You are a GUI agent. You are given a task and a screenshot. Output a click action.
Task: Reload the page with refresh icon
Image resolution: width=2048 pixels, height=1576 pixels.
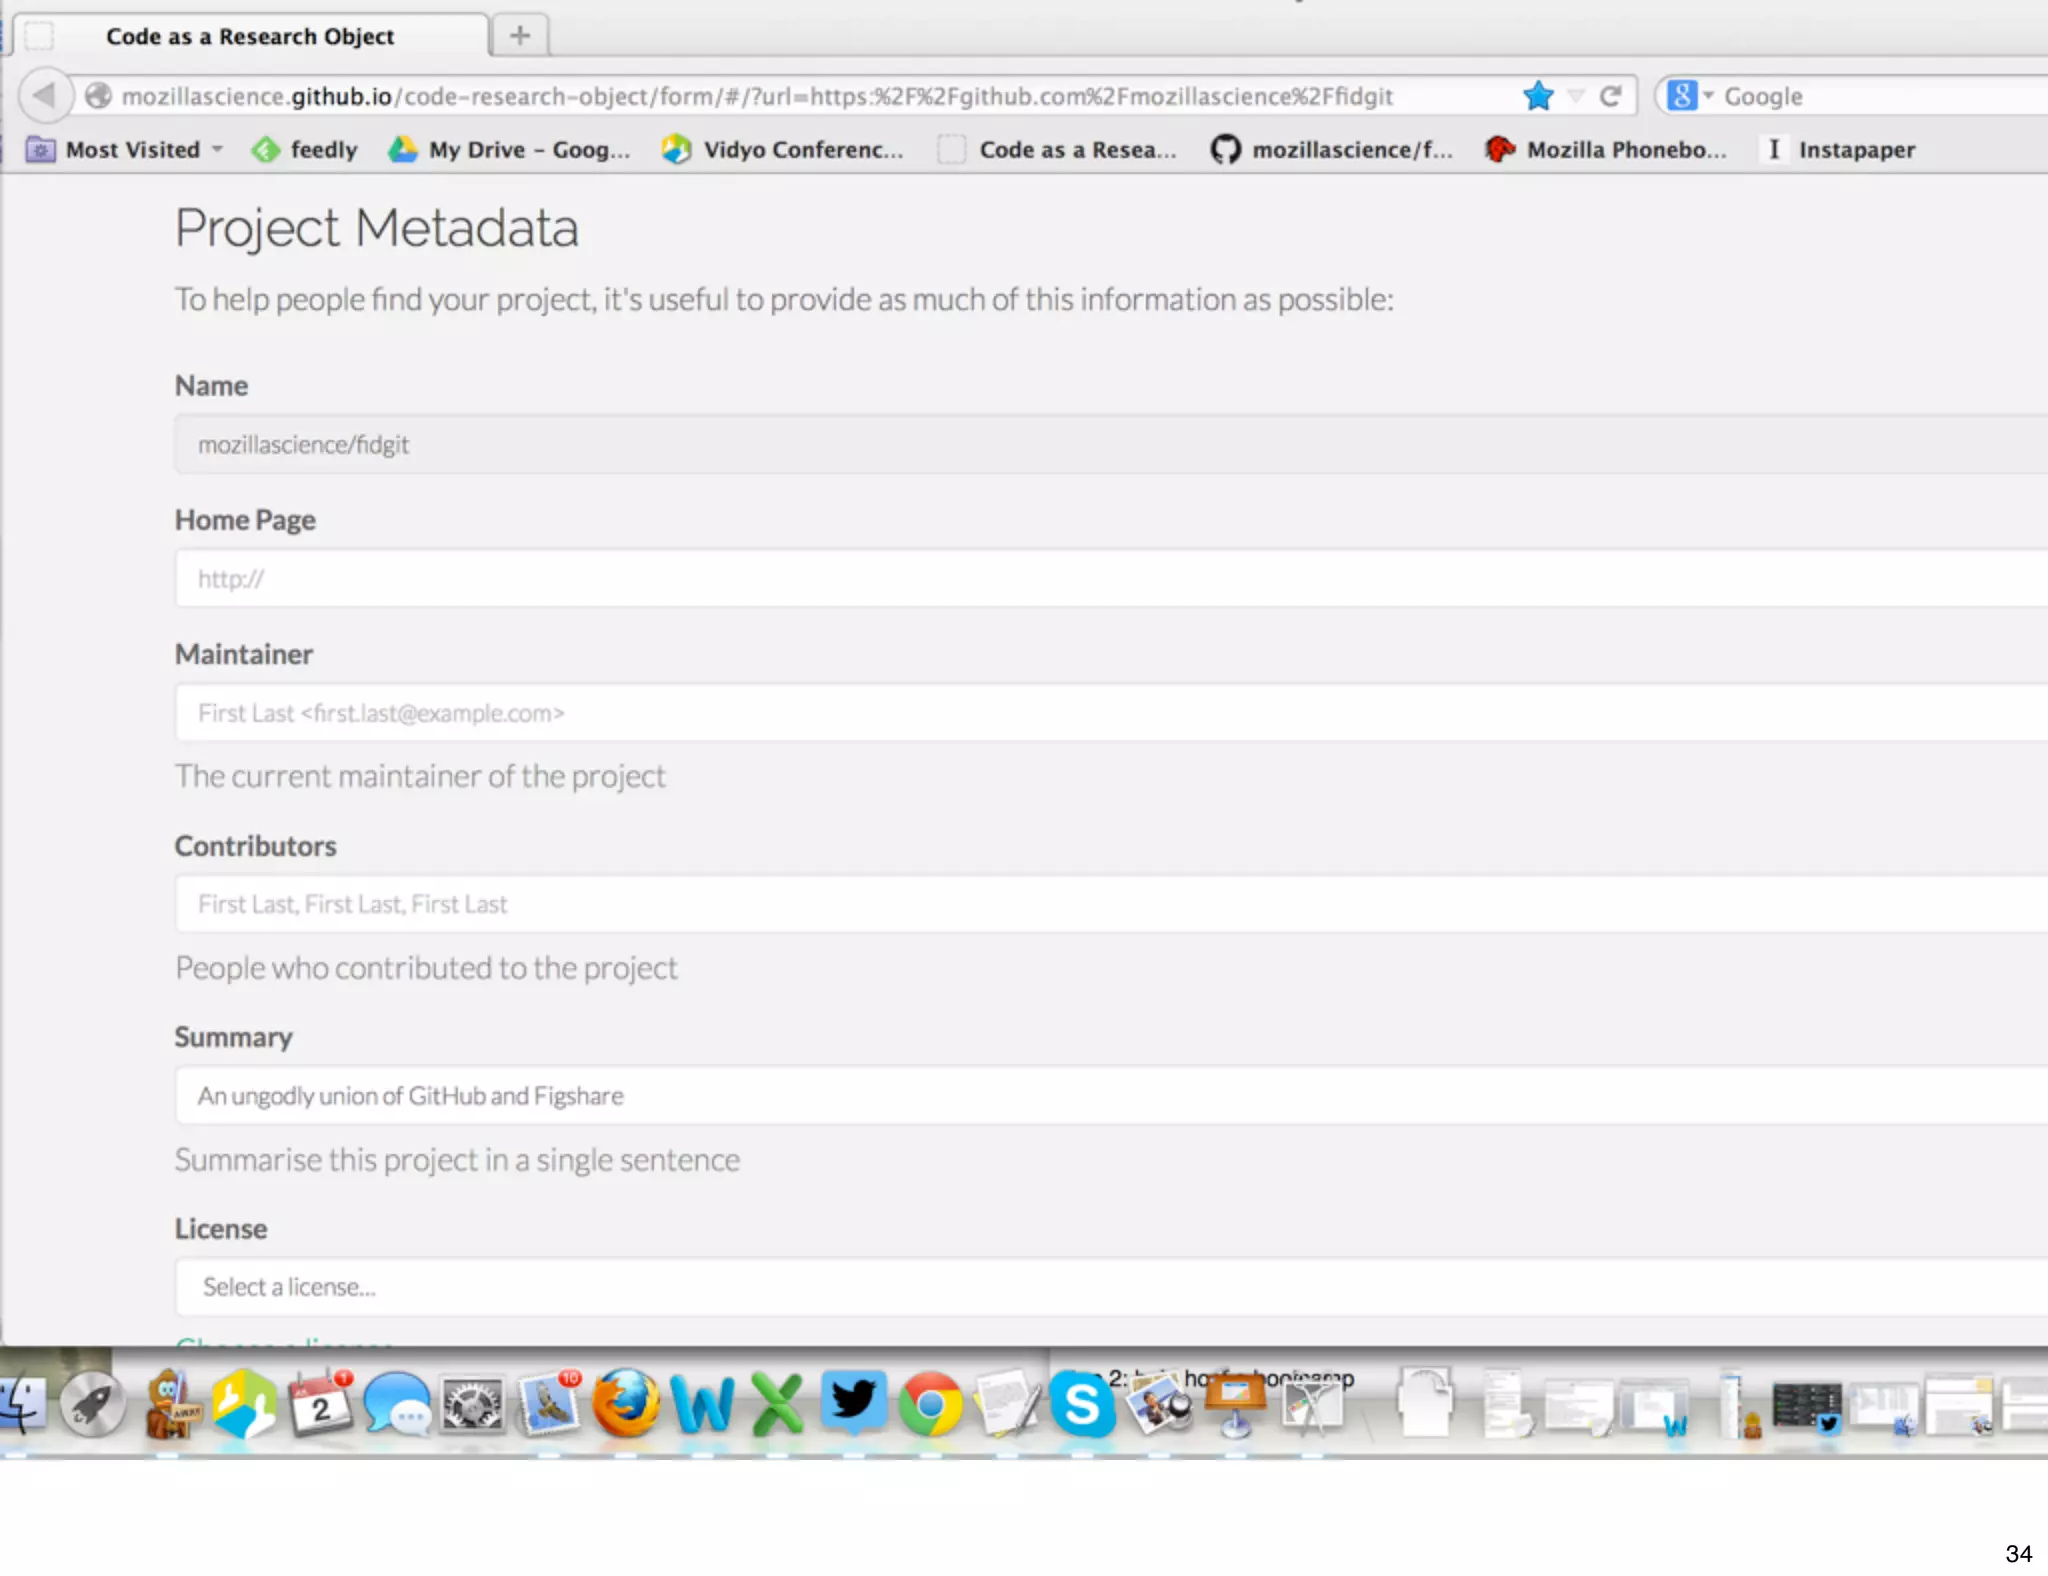(x=1610, y=96)
